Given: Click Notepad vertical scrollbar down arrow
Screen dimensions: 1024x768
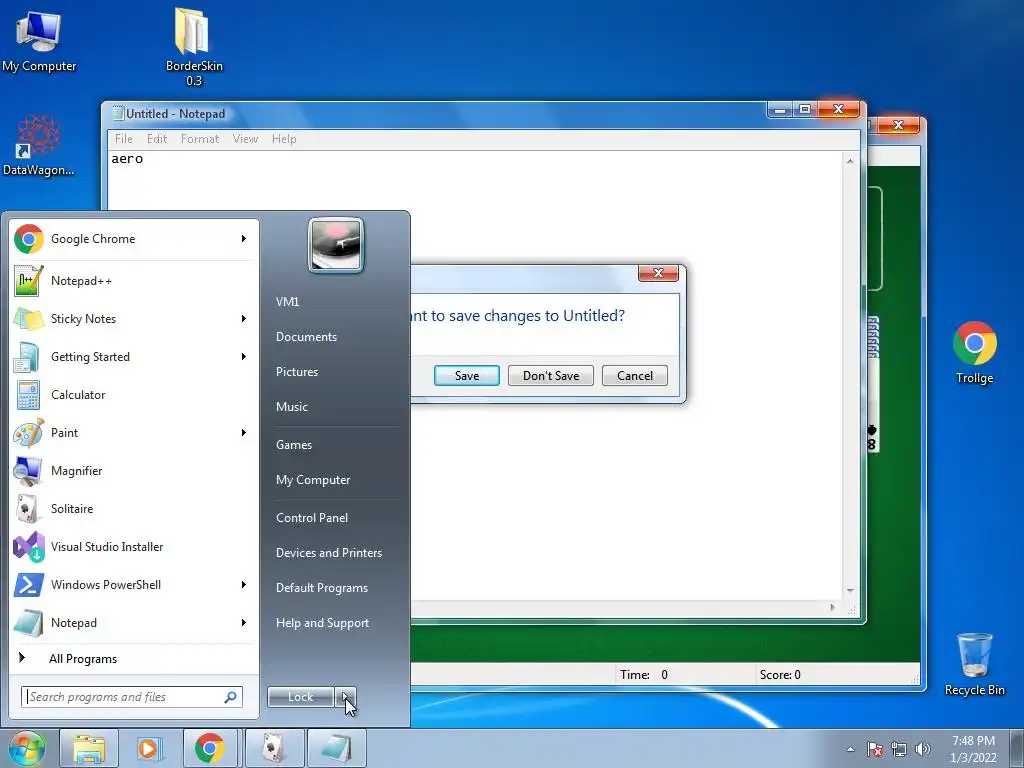Looking at the screenshot, I should click(850, 590).
